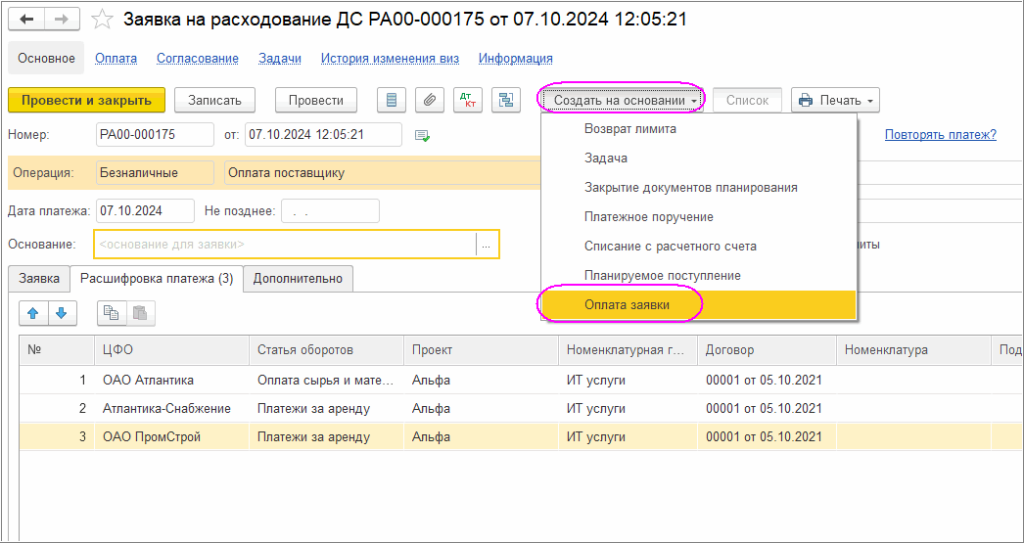The image size is (1024, 543).
Task: Click the document structure icon
Action: coord(505,100)
